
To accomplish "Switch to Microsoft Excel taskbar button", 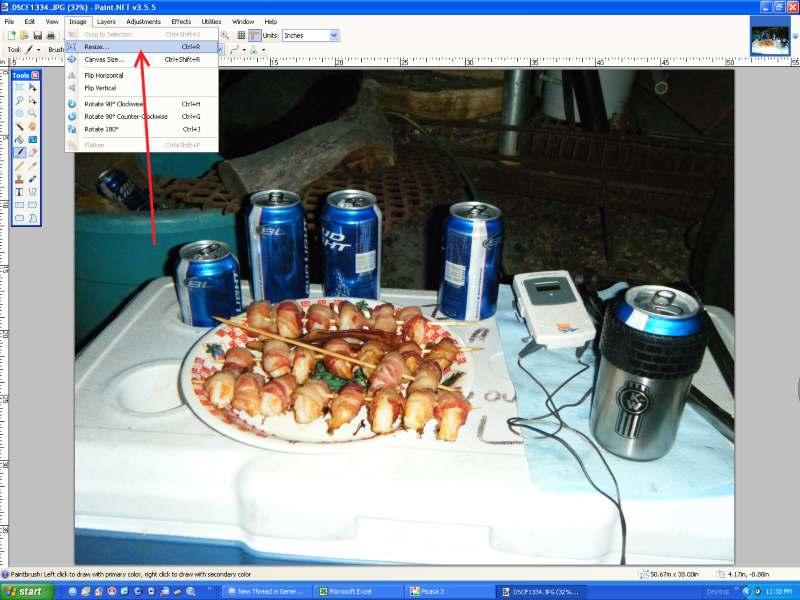I will (x=346, y=592).
